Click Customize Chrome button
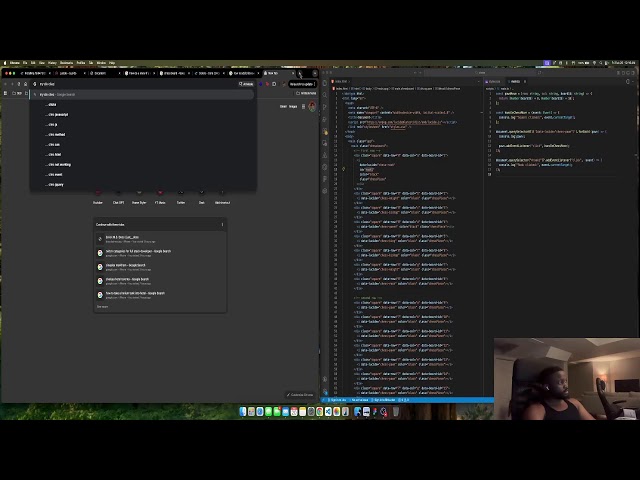640x480 pixels. pyautogui.click(x=300, y=395)
